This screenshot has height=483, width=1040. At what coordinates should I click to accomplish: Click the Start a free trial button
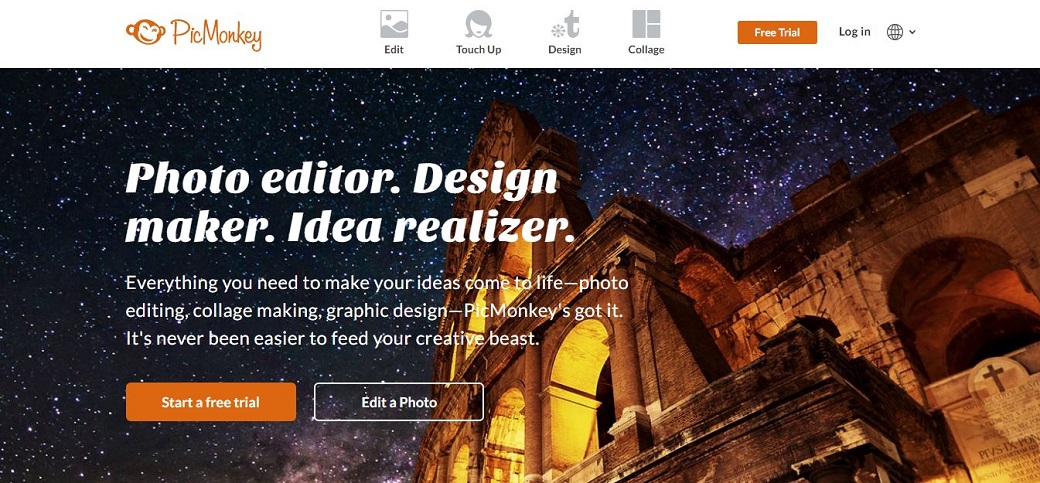pos(211,401)
